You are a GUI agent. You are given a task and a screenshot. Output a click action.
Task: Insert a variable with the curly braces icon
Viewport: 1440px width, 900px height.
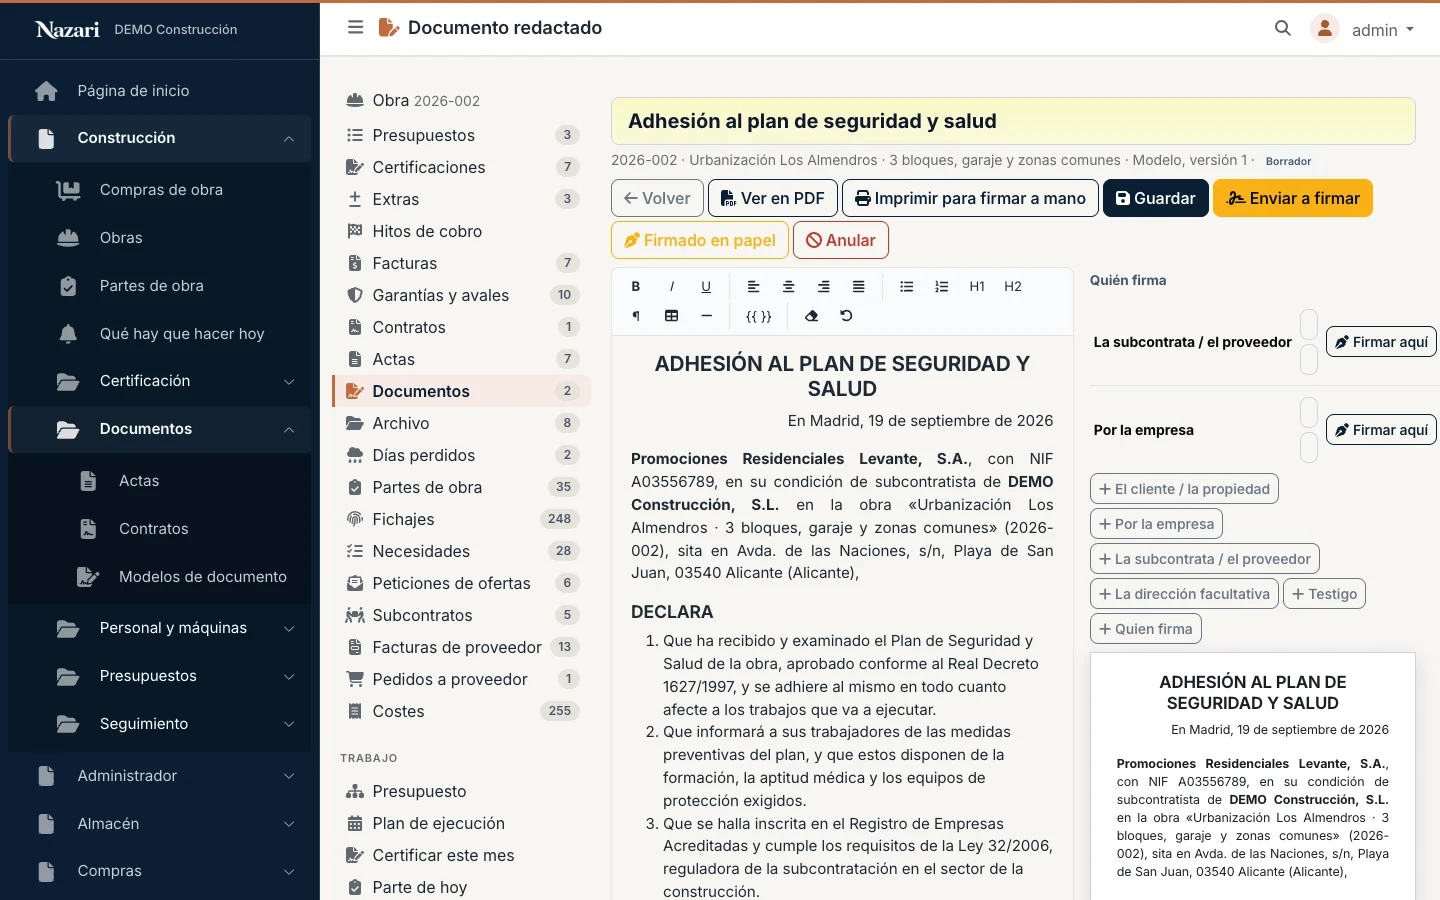759,316
